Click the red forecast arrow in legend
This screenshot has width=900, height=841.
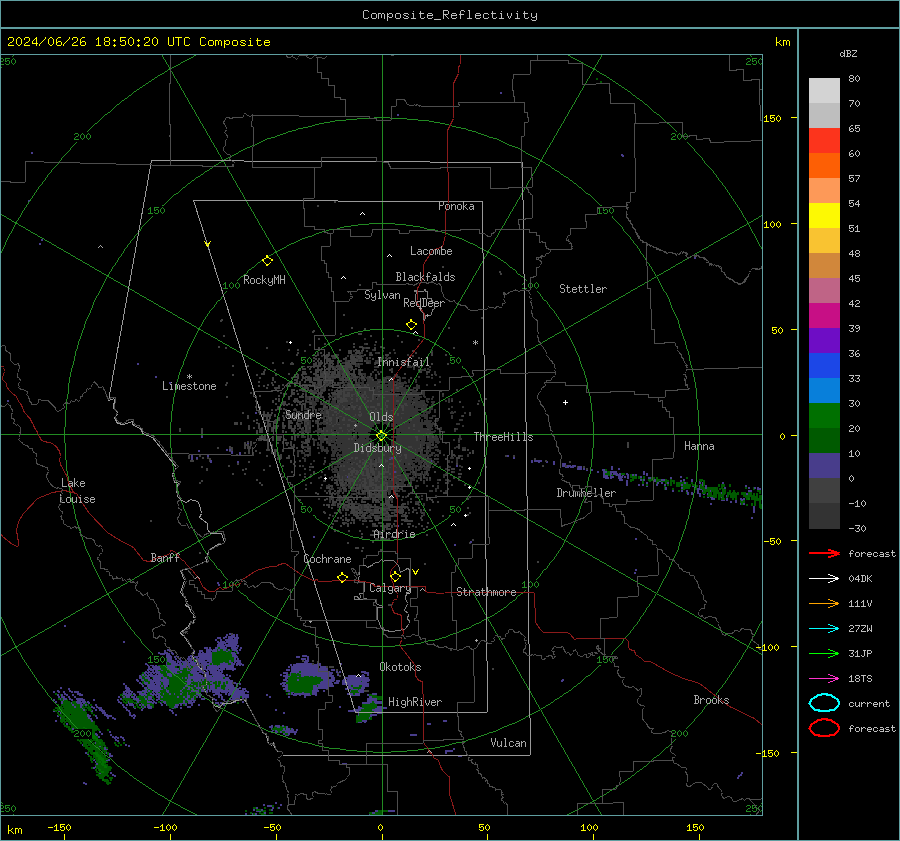click(x=824, y=553)
